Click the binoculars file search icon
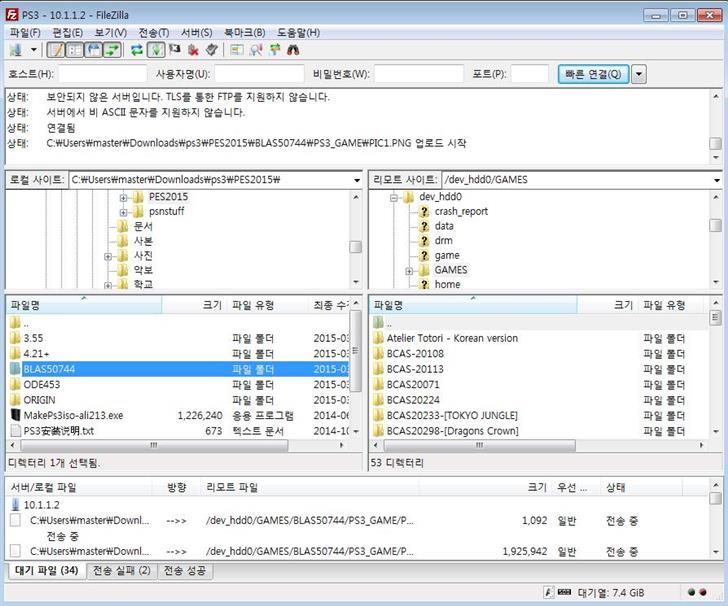728x606 pixels. 293,49
